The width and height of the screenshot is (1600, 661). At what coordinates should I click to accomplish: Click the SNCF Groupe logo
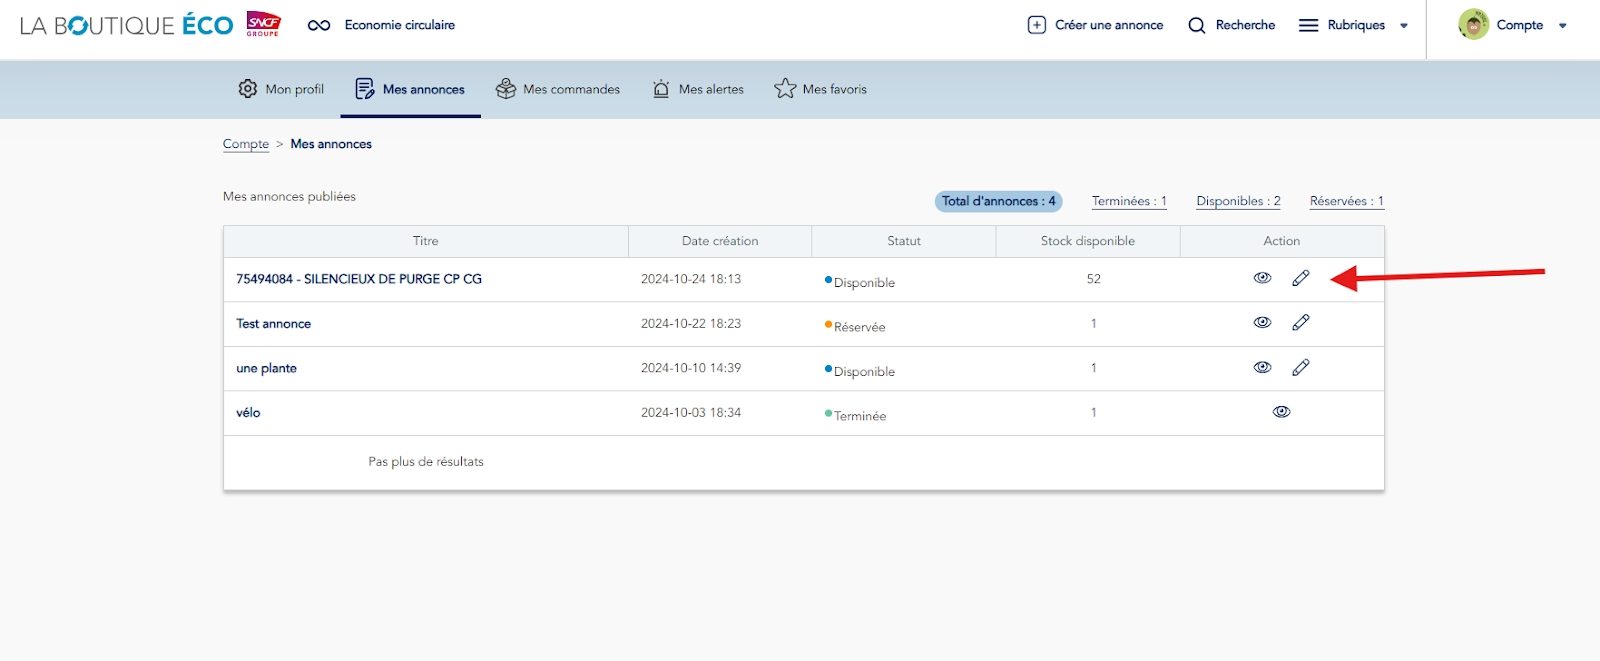[264, 24]
